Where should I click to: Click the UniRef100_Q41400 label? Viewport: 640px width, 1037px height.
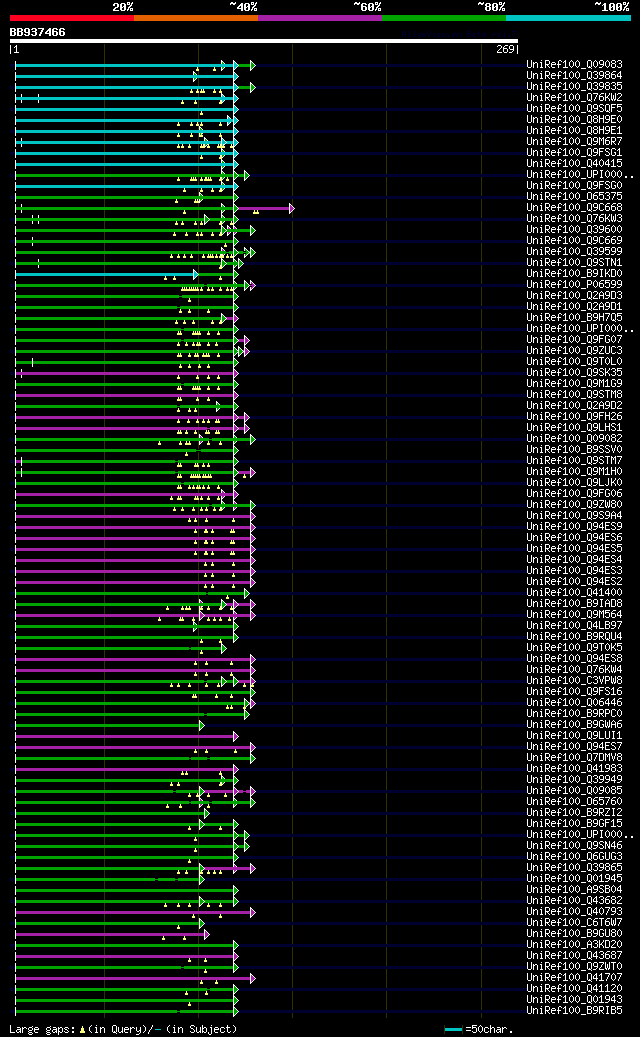pyautogui.click(x=574, y=593)
